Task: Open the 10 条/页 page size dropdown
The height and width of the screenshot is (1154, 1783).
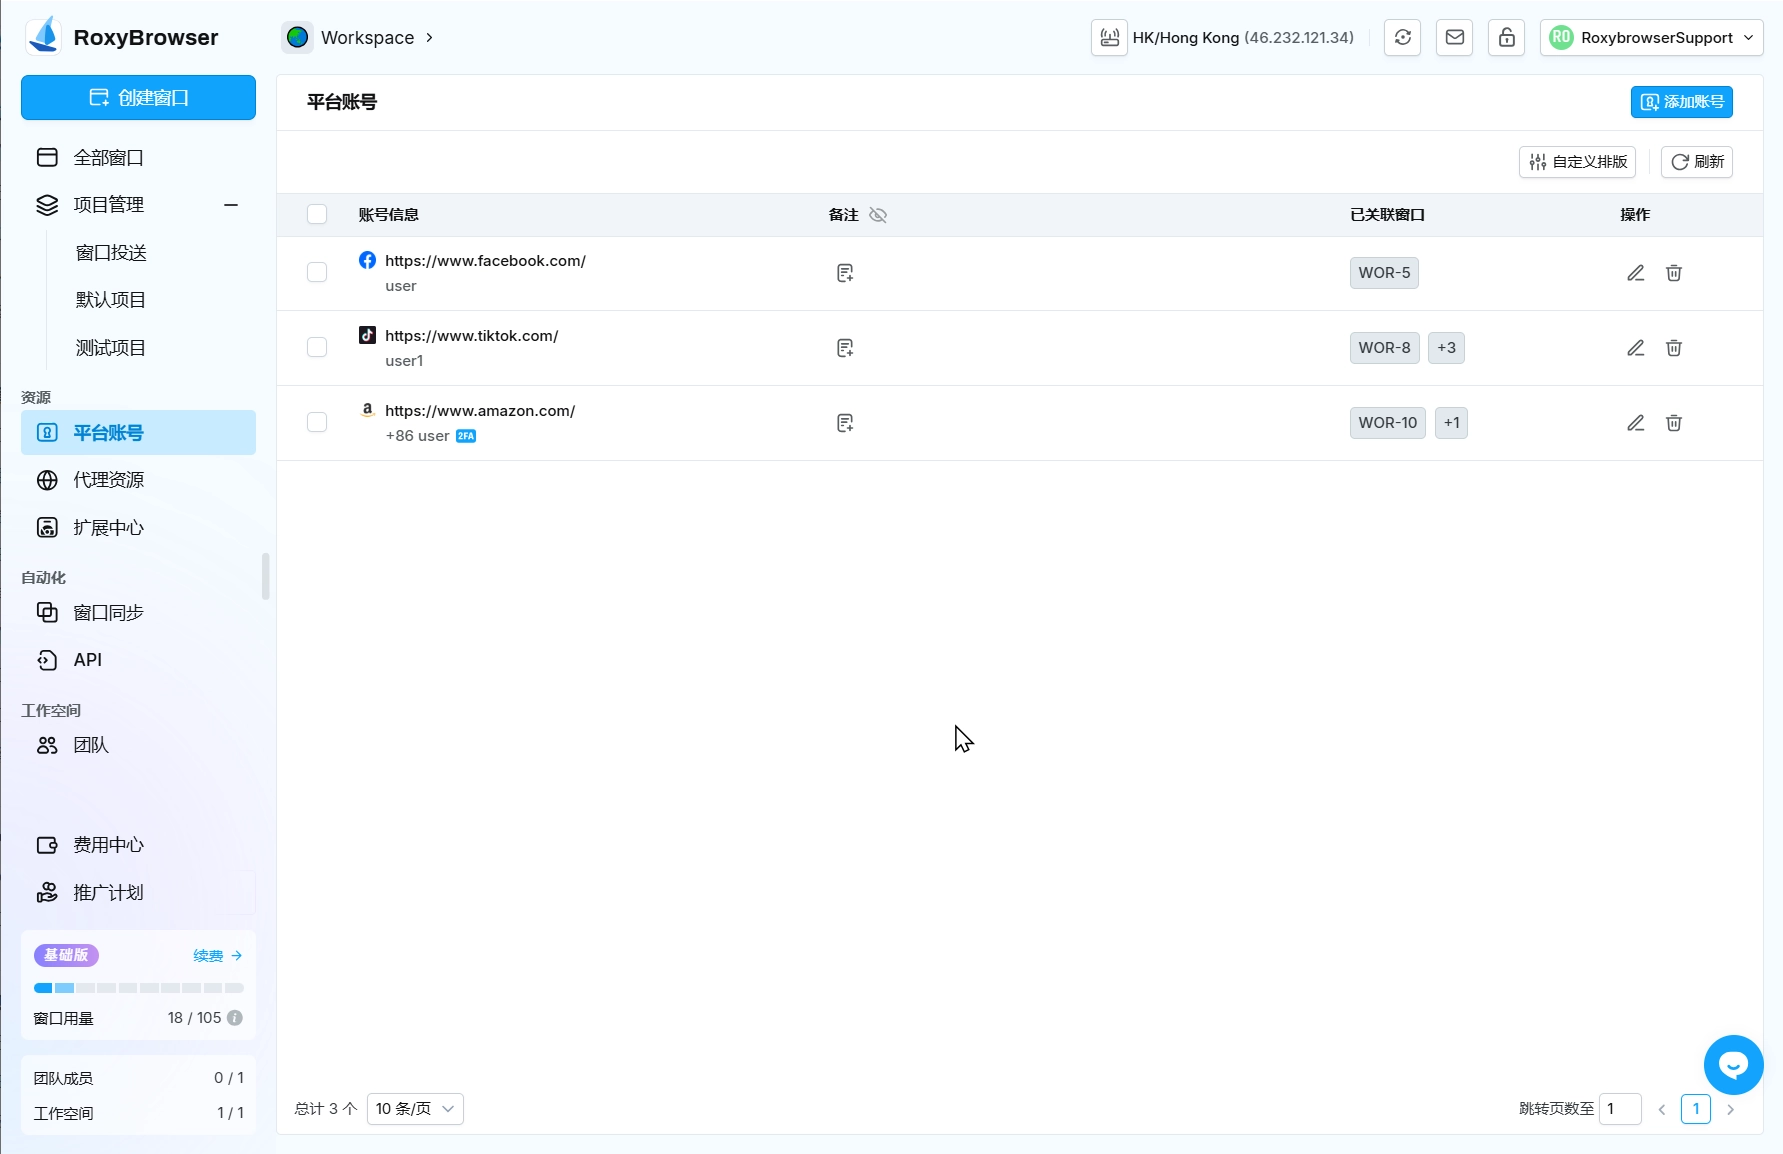Action: pos(415,1109)
